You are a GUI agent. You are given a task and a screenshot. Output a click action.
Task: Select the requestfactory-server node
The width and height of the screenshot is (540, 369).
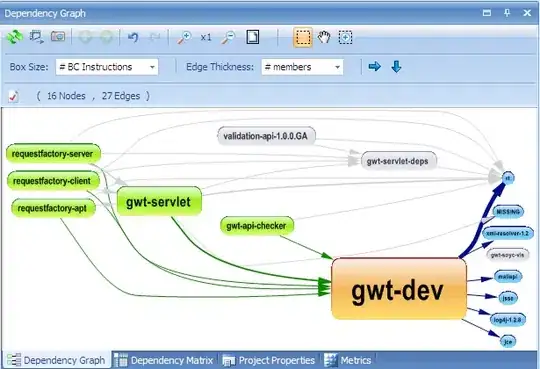point(53,153)
